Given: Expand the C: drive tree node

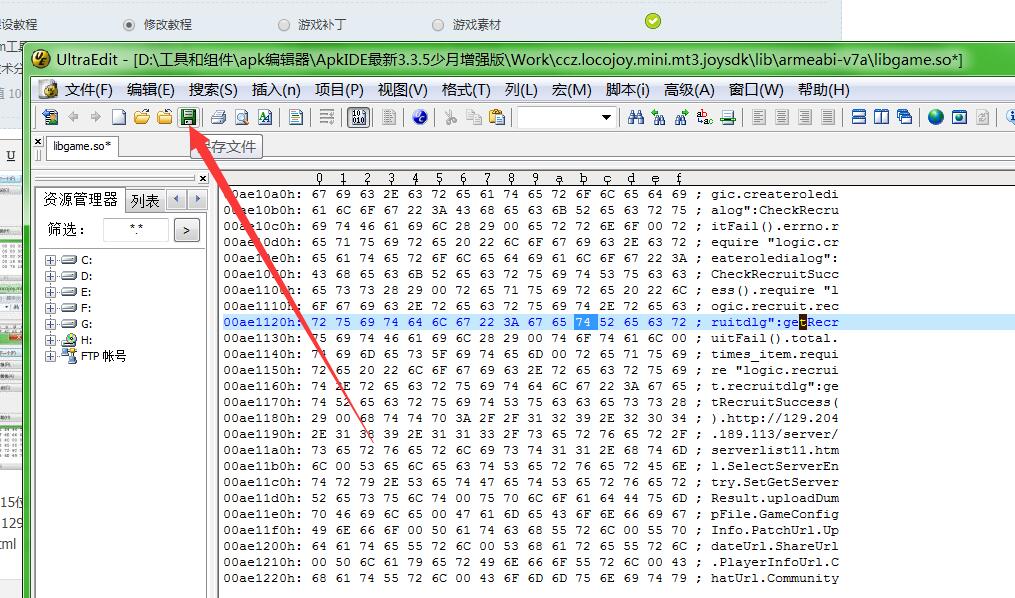Looking at the screenshot, I should click(x=49, y=260).
